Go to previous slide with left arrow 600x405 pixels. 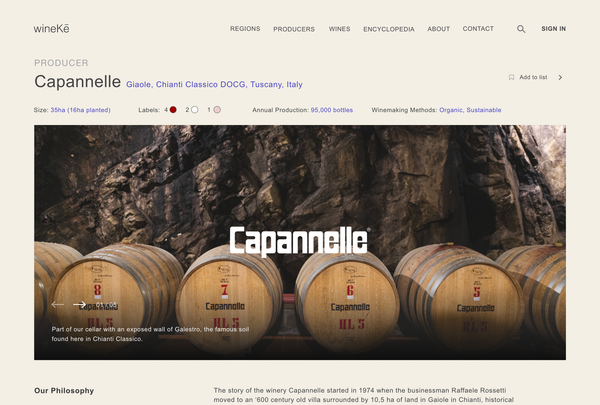[57, 304]
